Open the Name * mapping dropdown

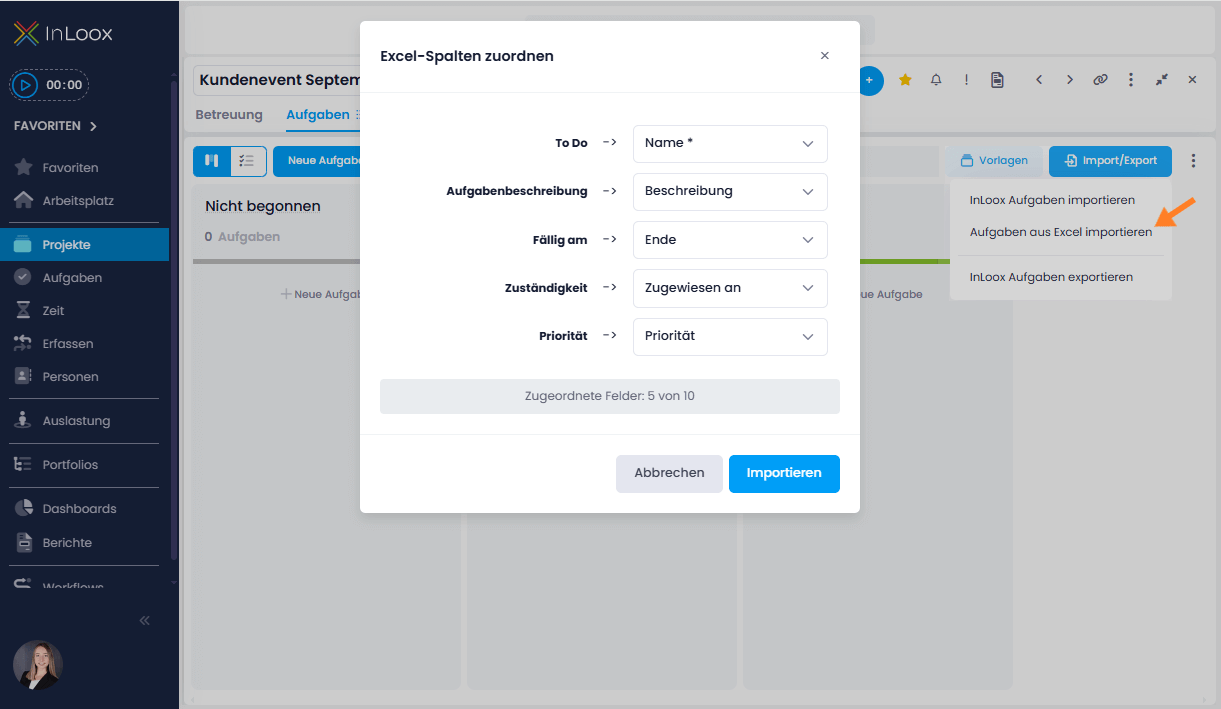pyautogui.click(x=730, y=143)
